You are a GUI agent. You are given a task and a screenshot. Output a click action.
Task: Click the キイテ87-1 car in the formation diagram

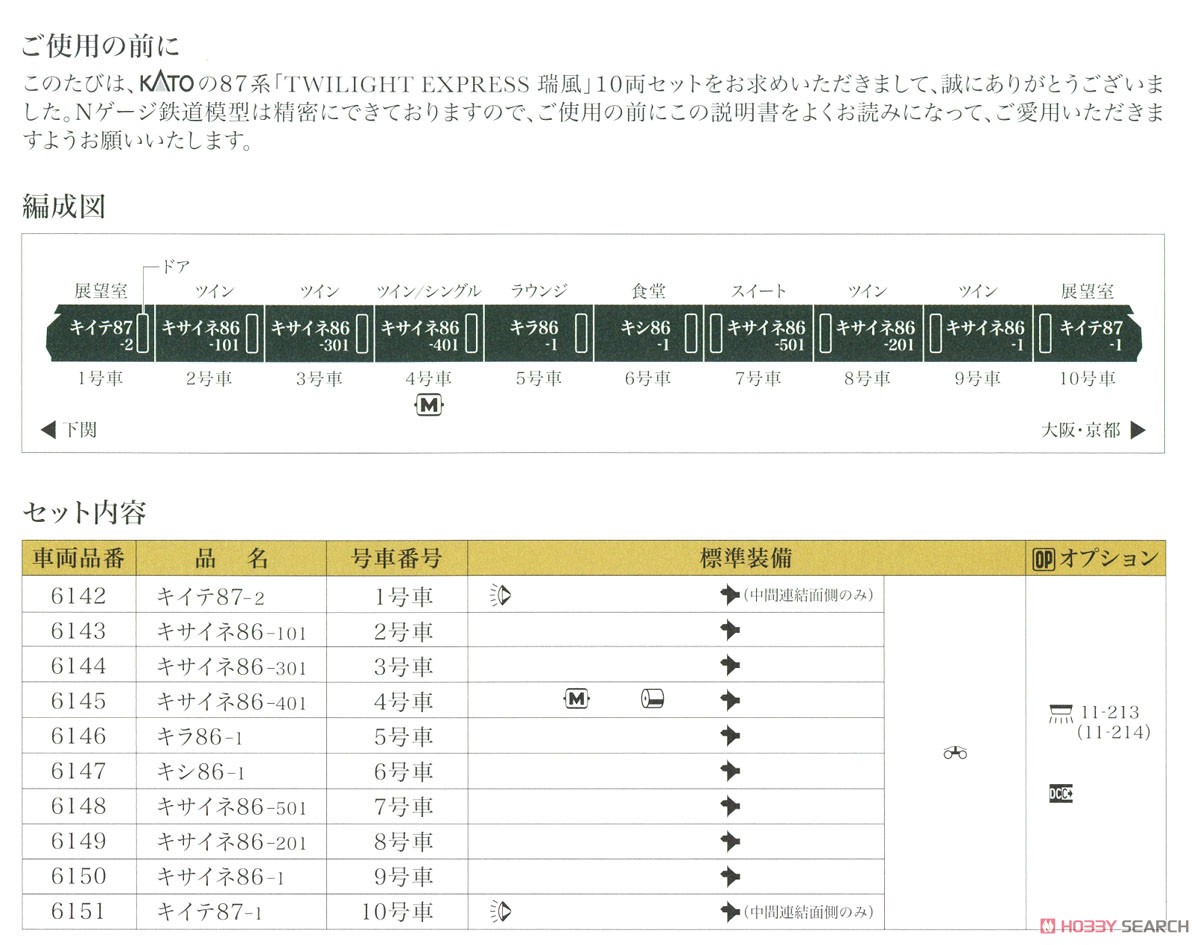pos(1089,334)
